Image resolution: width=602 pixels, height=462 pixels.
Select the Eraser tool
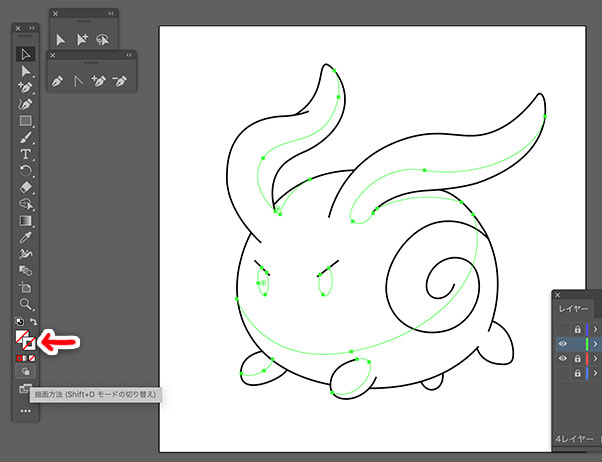(26, 187)
